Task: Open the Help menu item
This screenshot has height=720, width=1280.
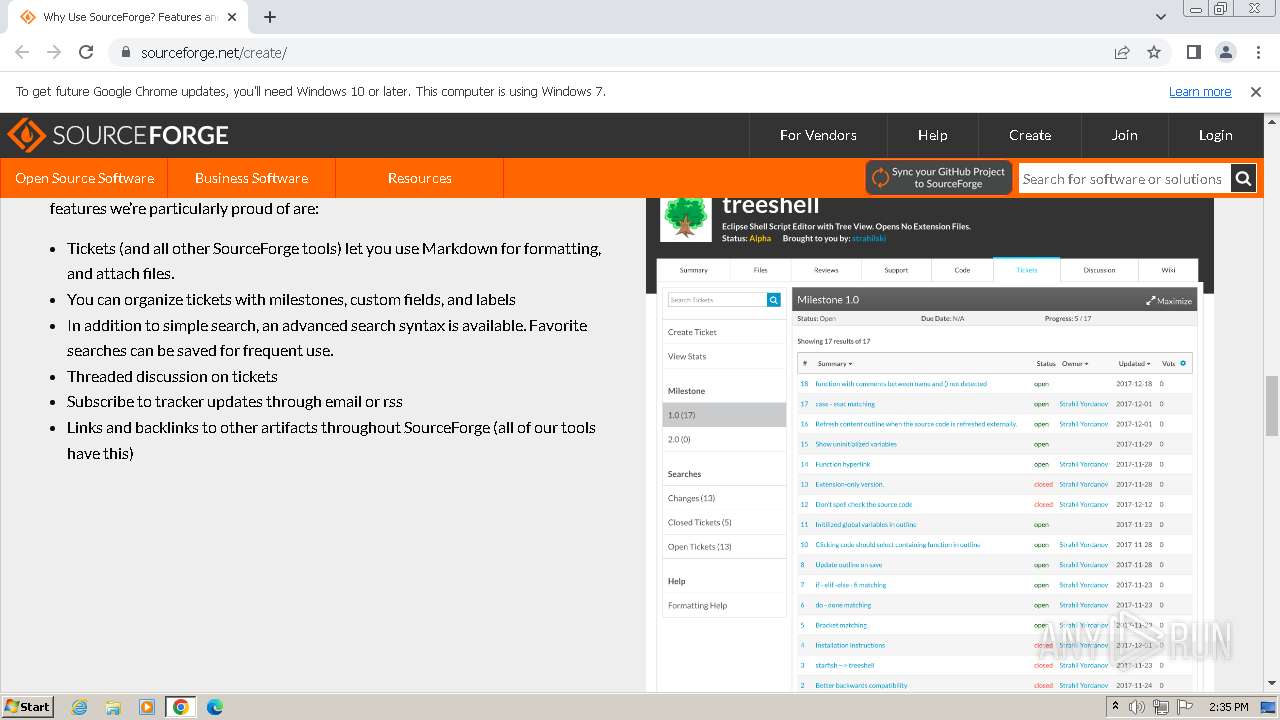Action: [932, 135]
